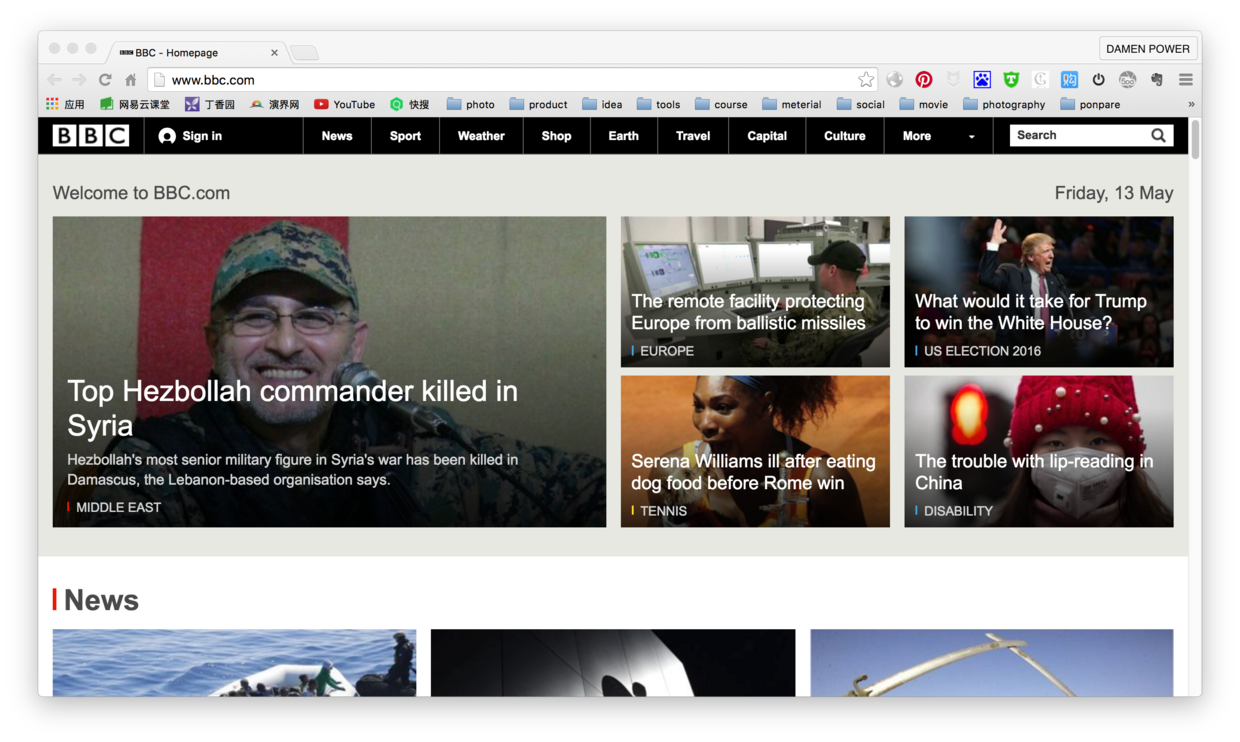
Task: Open the Evernote elephant extension
Action: 1157,80
